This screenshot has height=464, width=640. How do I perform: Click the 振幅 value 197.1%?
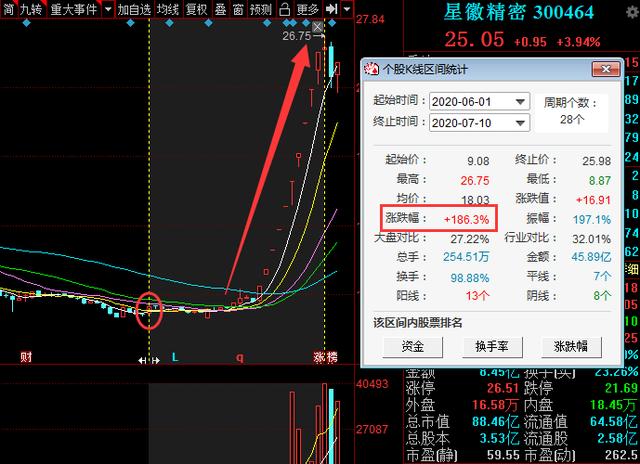tap(591, 220)
